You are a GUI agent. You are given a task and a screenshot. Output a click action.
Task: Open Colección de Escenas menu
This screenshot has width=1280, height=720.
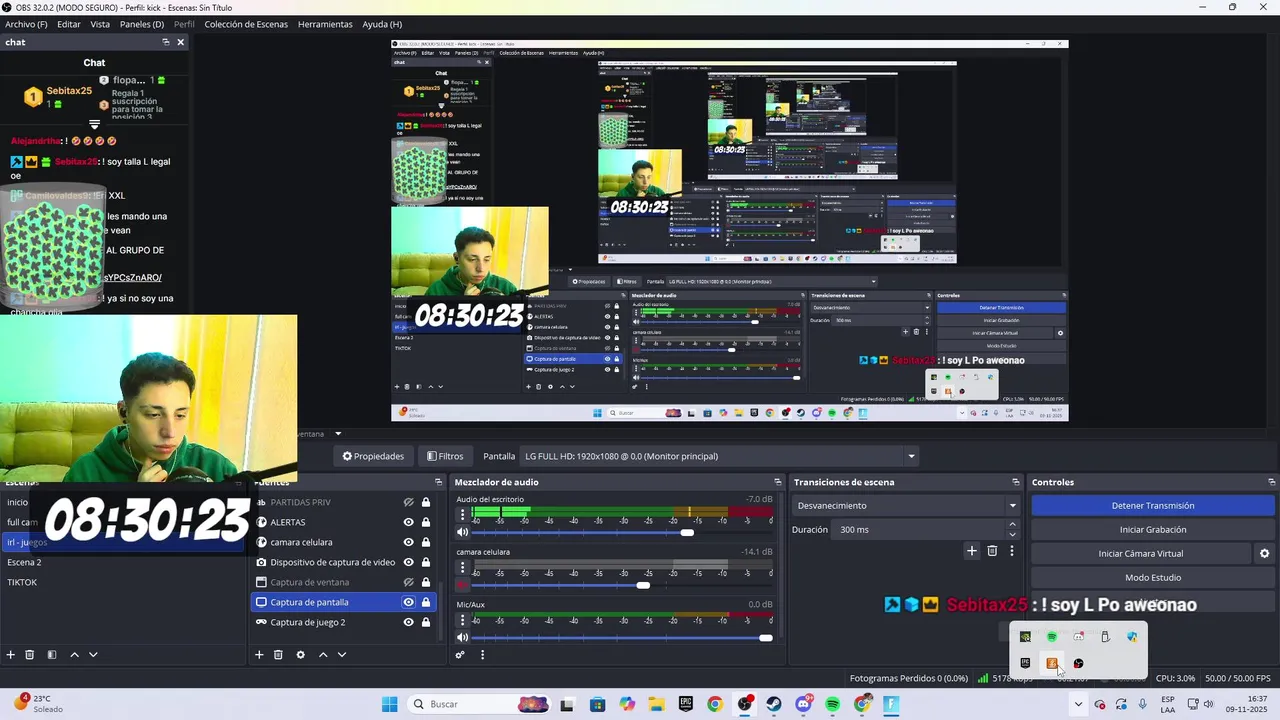(x=246, y=24)
